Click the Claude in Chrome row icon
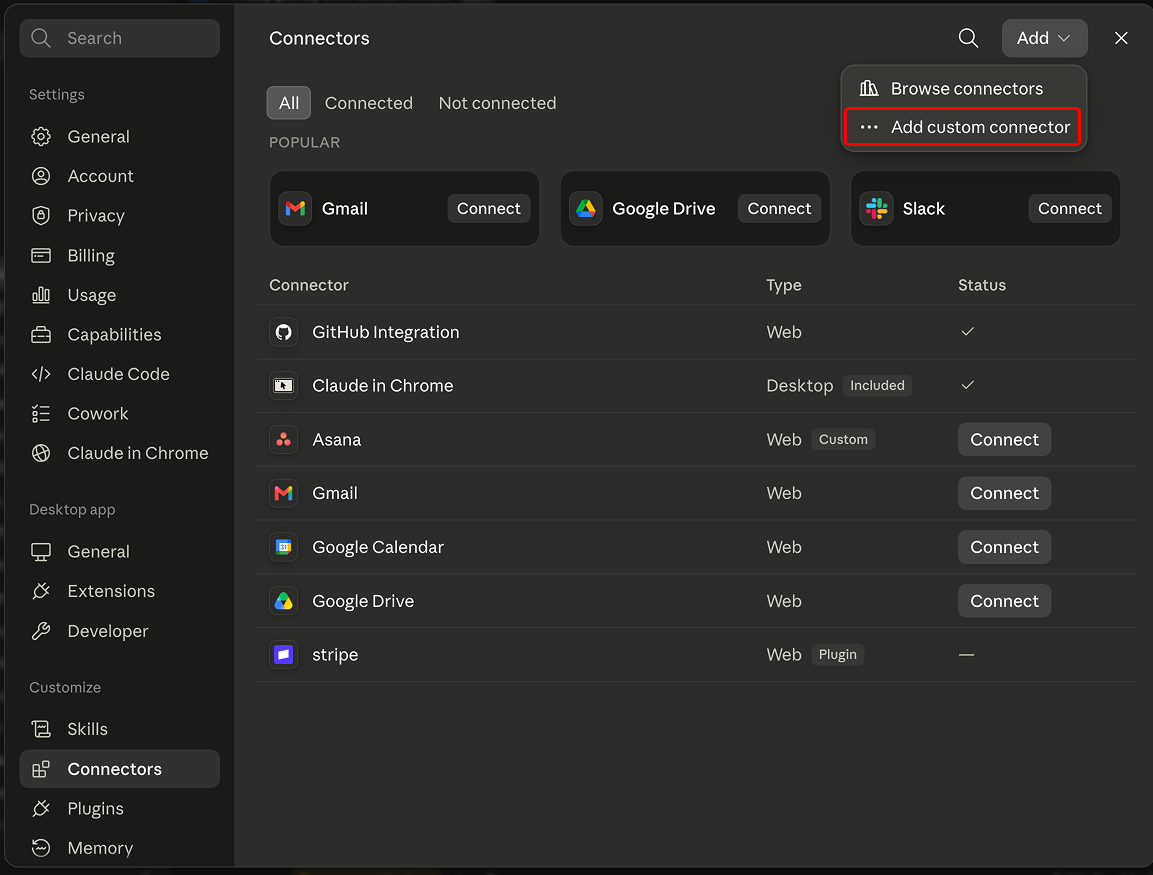 (x=283, y=386)
